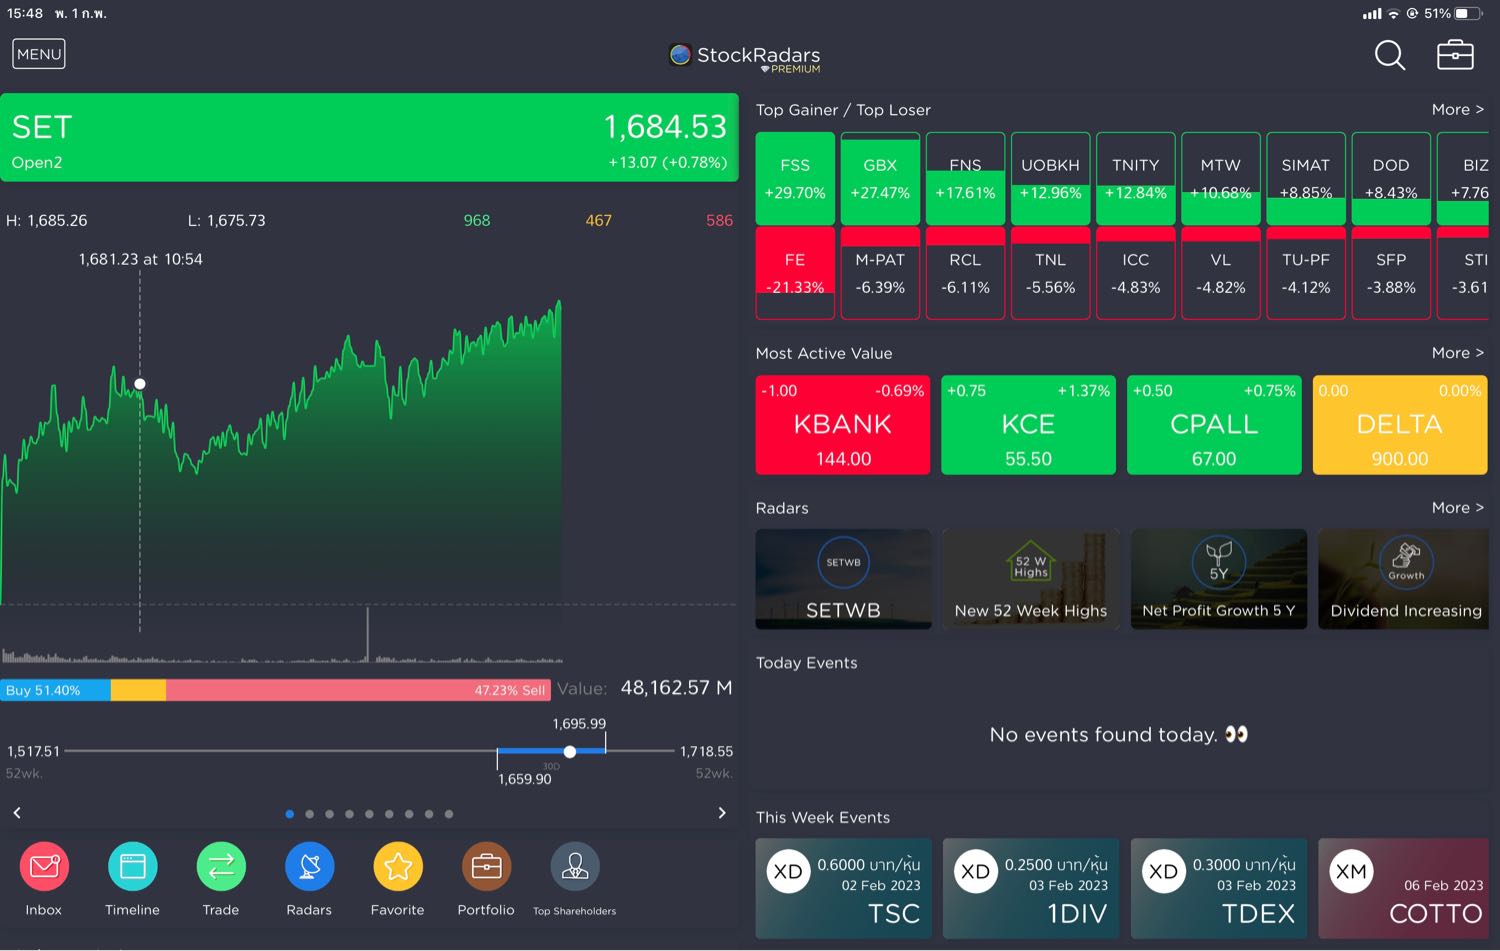Screen dimensions: 1500x951
Task: Open the COTTO meeting event card
Action: click(x=1403, y=888)
